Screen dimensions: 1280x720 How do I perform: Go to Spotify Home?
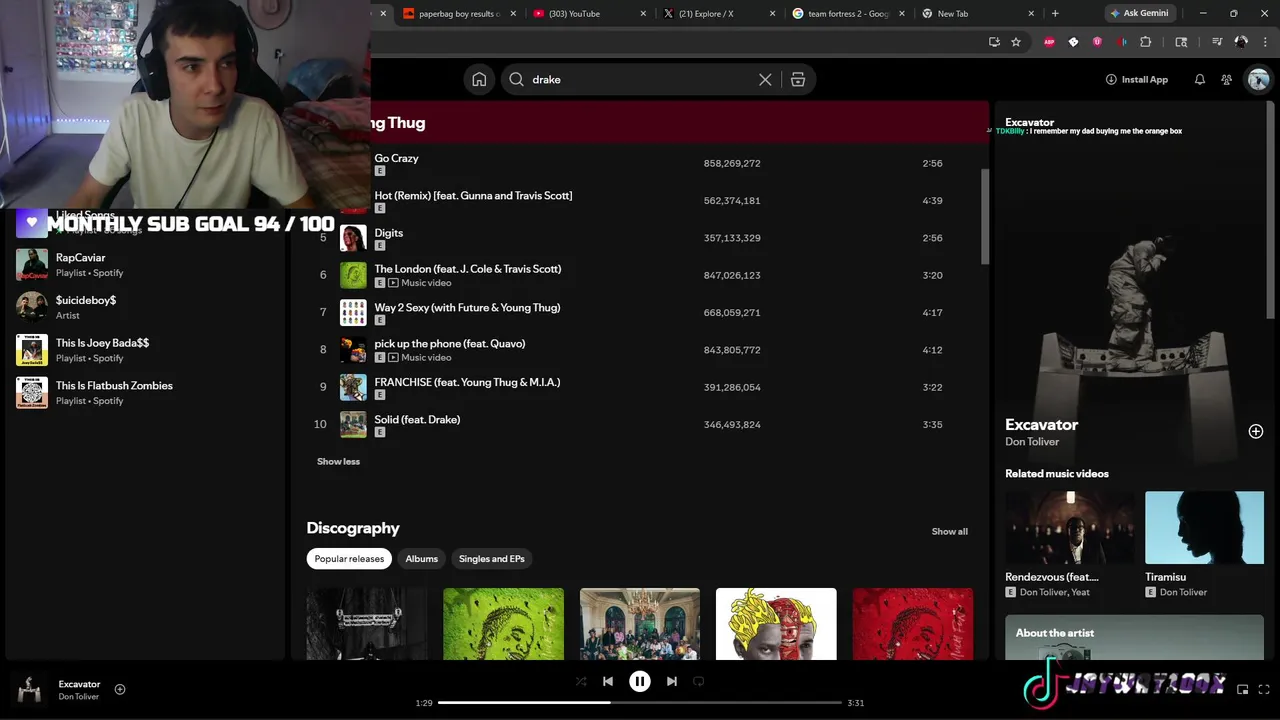tap(479, 79)
